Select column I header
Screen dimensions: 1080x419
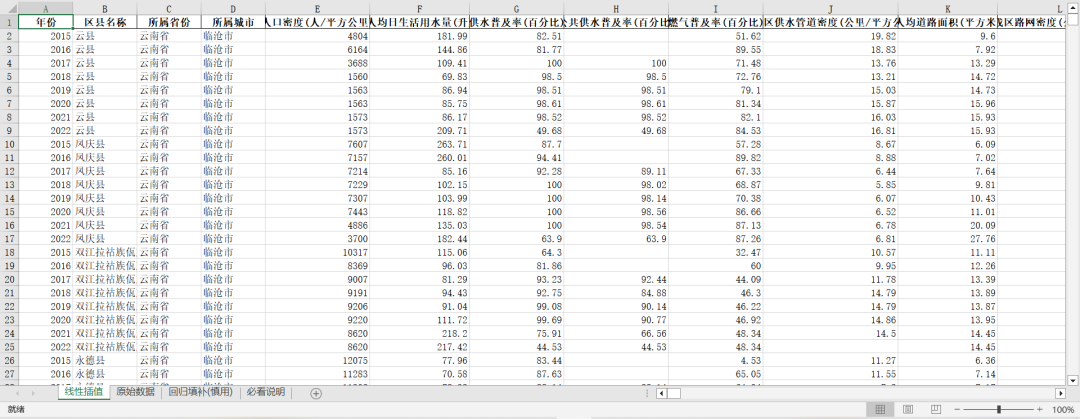pos(716,8)
